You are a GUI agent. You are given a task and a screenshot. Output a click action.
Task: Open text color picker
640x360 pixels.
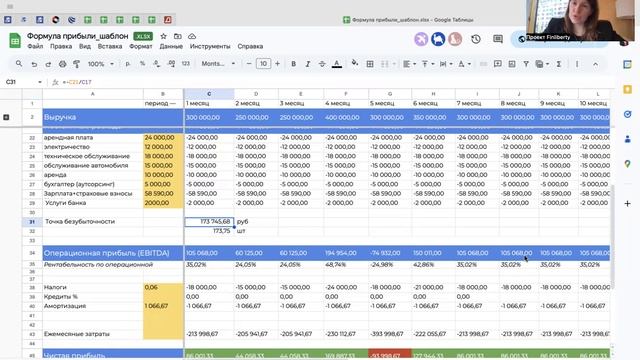click(337, 64)
